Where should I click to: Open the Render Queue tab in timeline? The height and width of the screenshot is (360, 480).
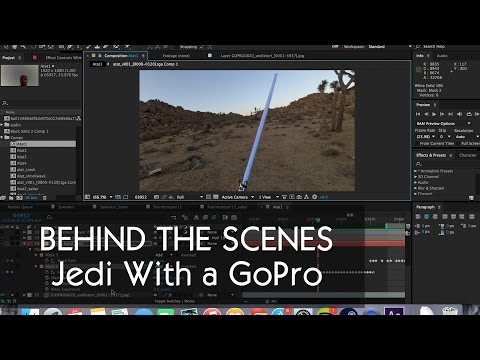coord(20,207)
